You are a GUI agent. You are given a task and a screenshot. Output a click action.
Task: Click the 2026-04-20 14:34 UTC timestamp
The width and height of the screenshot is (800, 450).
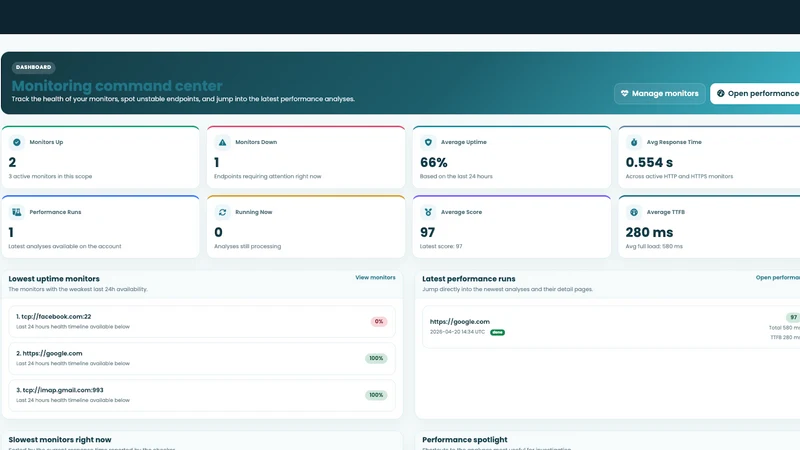[457, 332]
